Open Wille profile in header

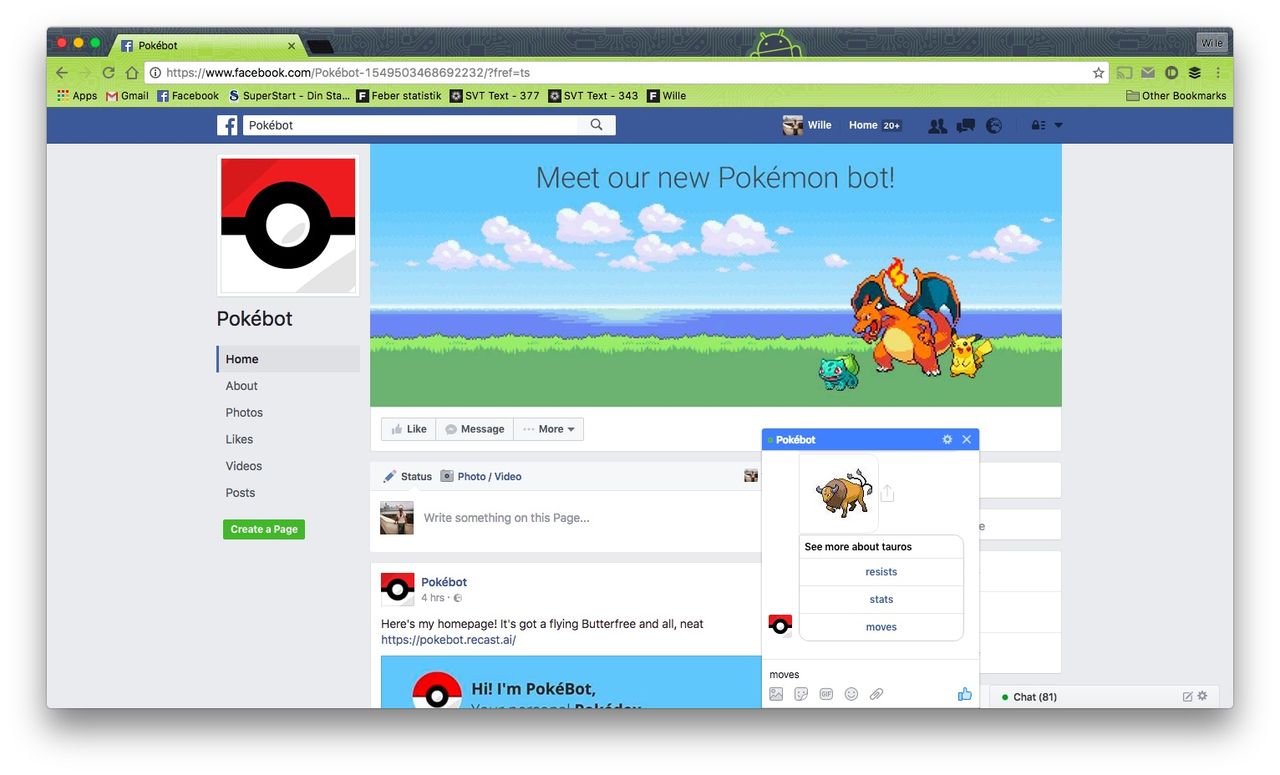pos(808,125)
